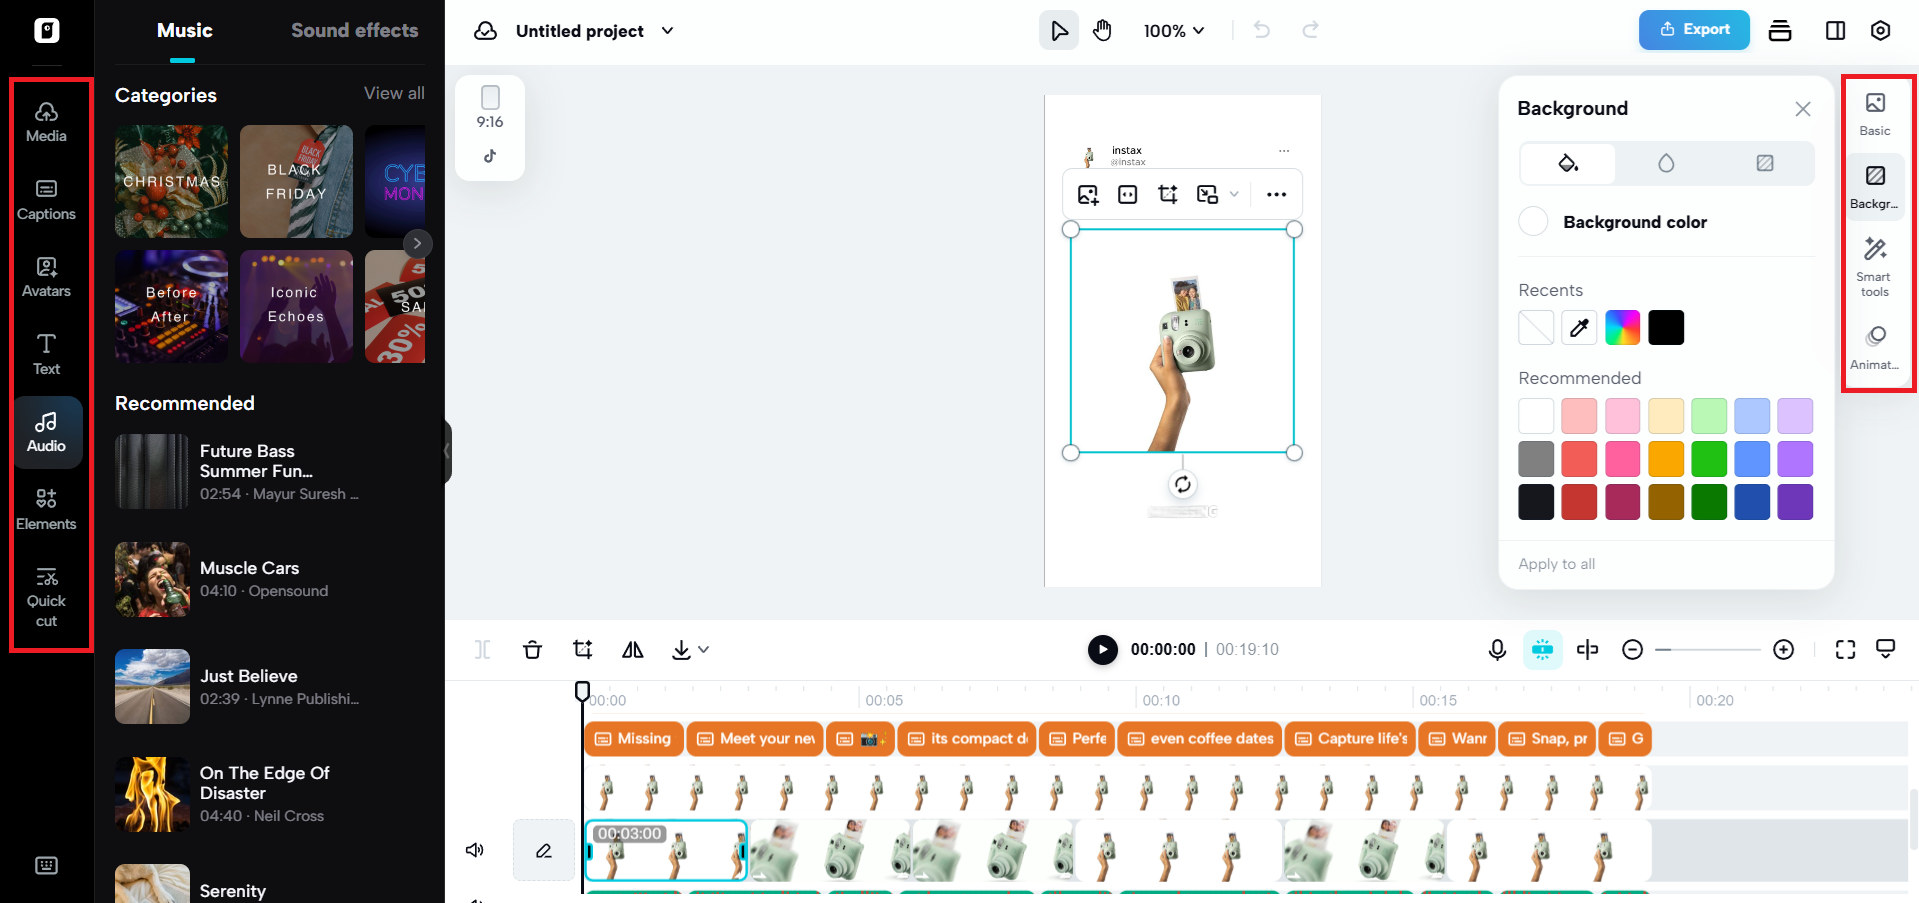Crop the selected clip from timeline toolbar
Viewport: 1919px width, 903px height.
[582, 650]
